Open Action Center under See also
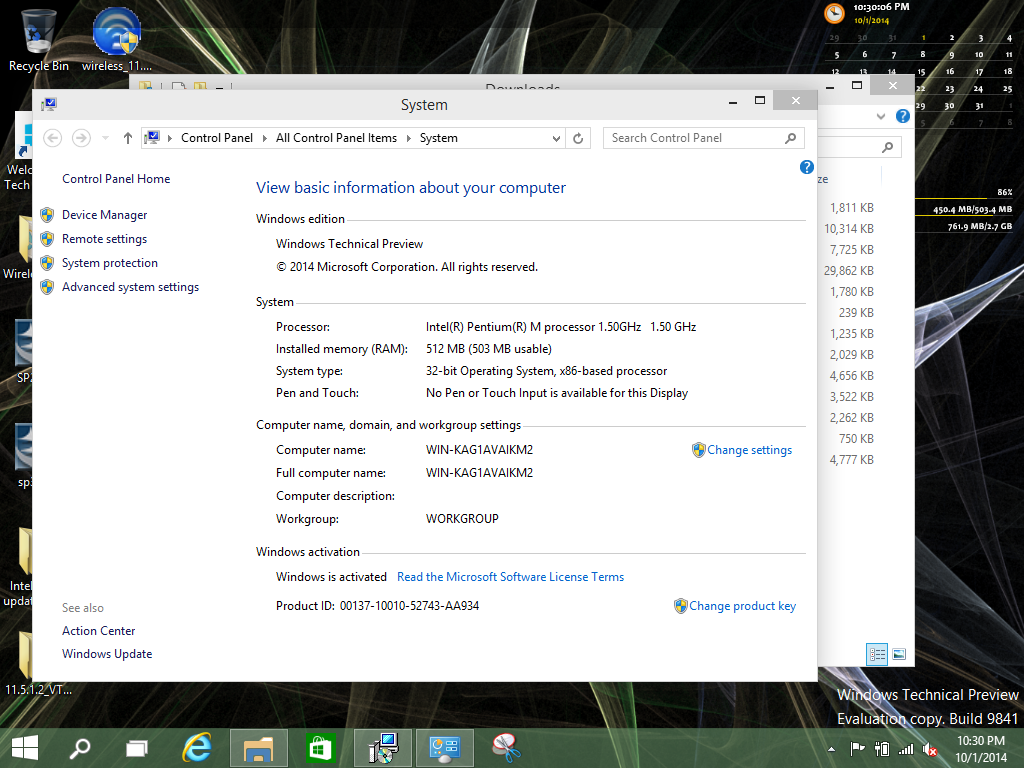1024x768 pixels. tap(99, 631)
